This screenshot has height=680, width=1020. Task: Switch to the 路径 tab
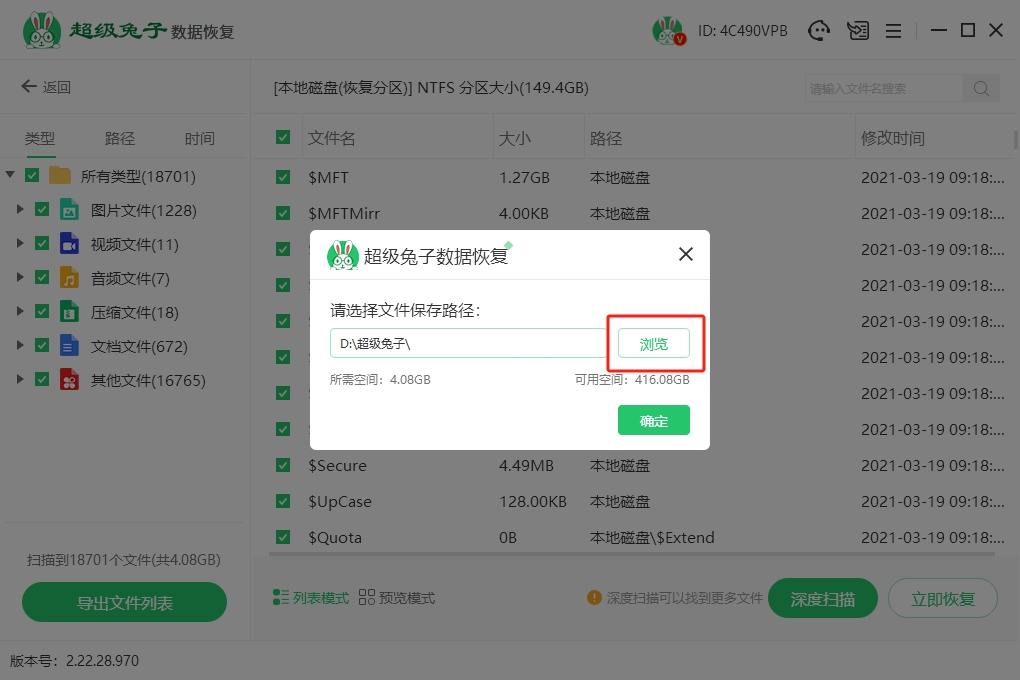(120, 139)
